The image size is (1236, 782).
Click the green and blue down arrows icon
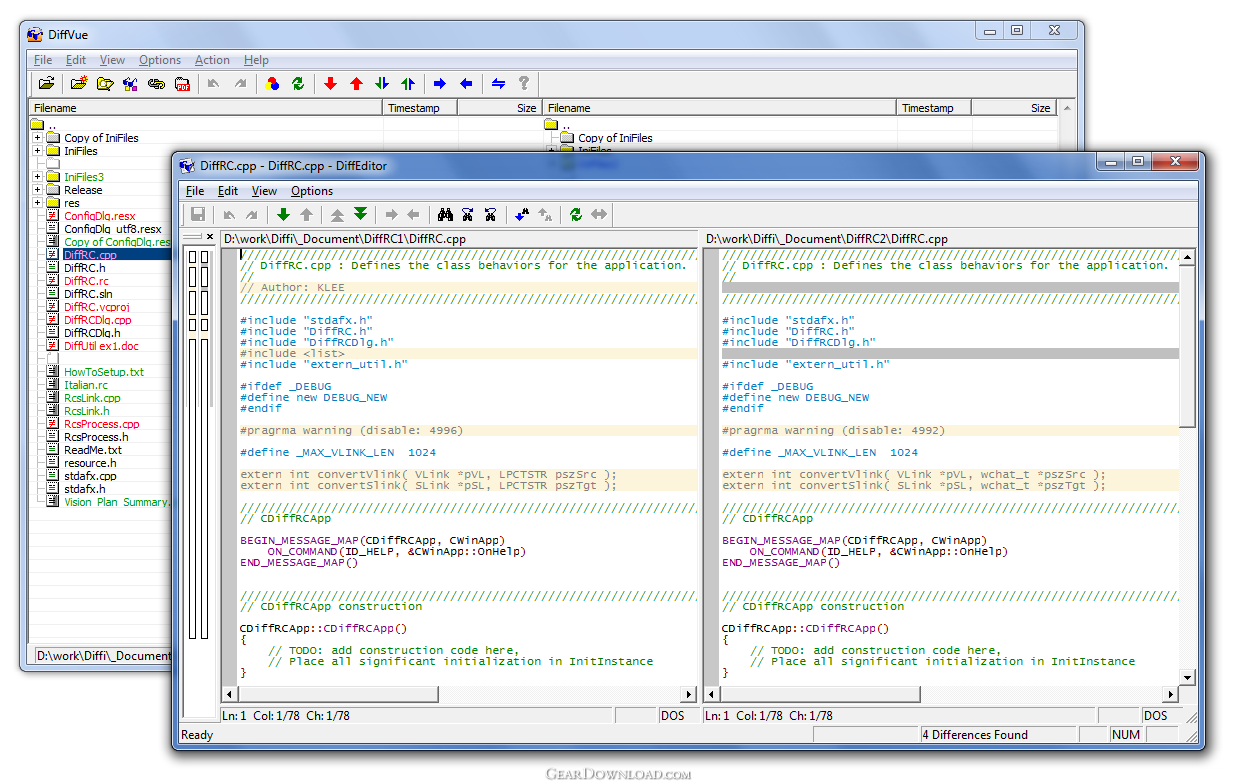[x=382, y=84]
